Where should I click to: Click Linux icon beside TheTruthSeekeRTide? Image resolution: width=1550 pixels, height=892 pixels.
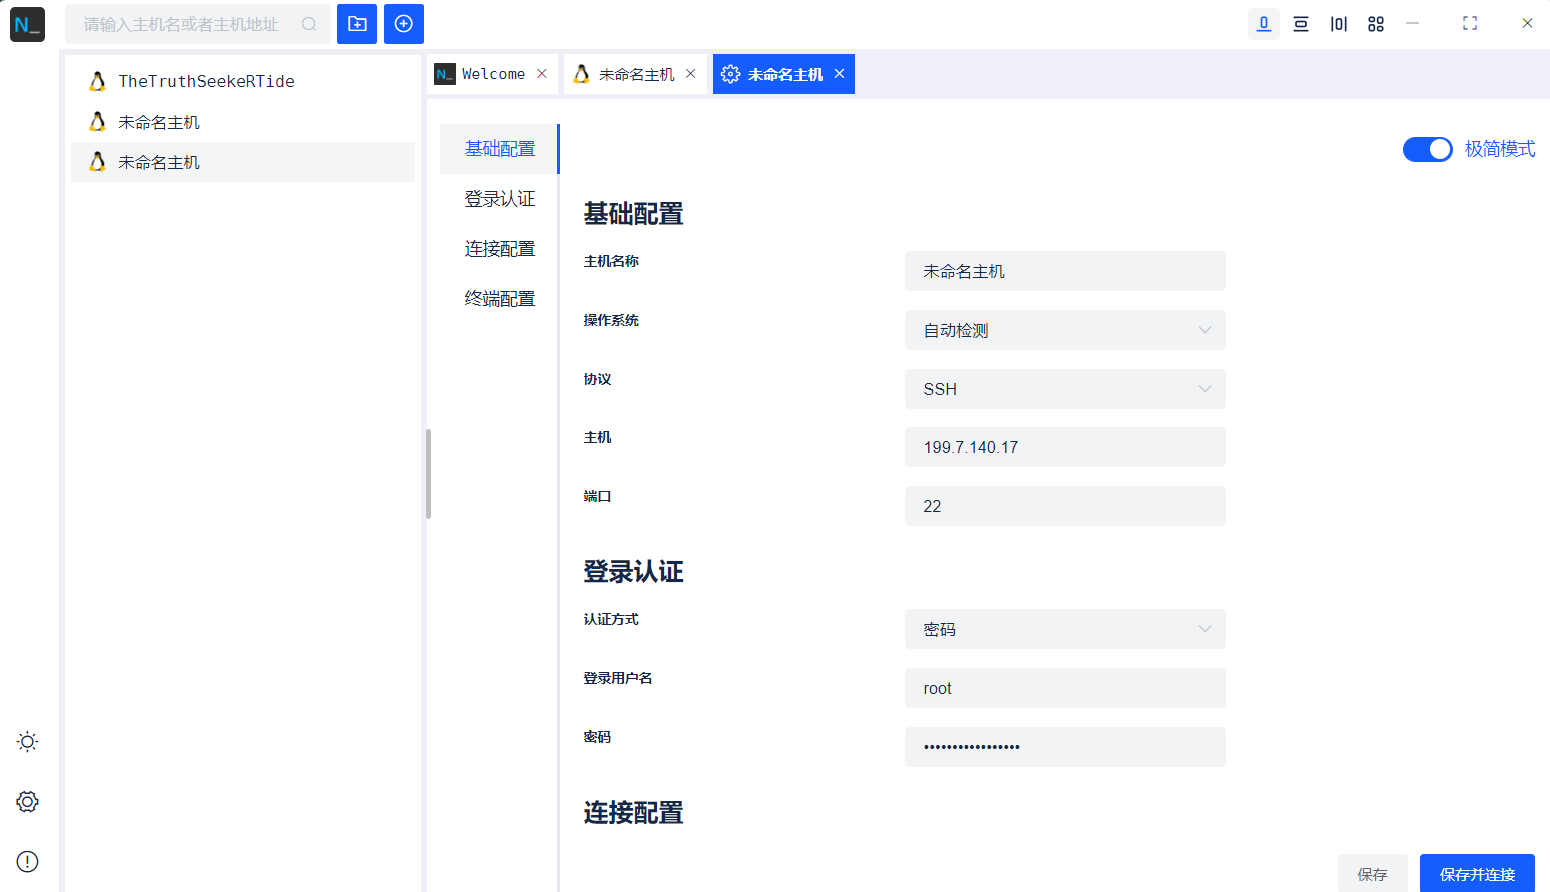pos(97,81)
